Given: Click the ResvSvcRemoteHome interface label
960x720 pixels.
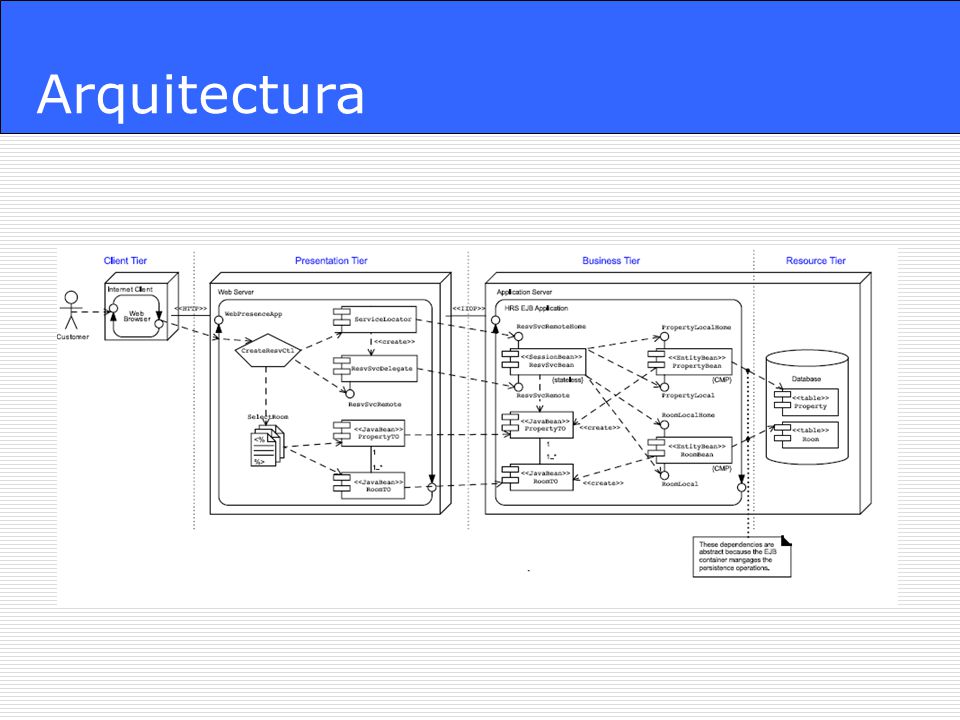Looking at the screenshot, I should coord(551,326).
